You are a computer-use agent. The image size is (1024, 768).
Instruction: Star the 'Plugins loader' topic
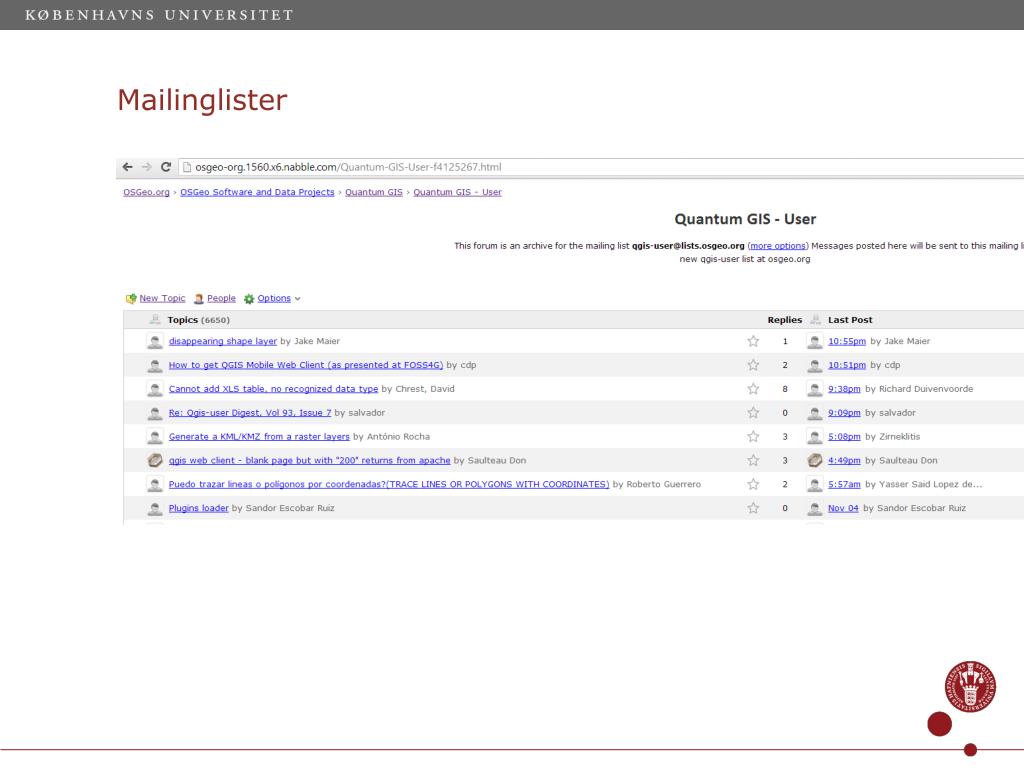point(753,508)
